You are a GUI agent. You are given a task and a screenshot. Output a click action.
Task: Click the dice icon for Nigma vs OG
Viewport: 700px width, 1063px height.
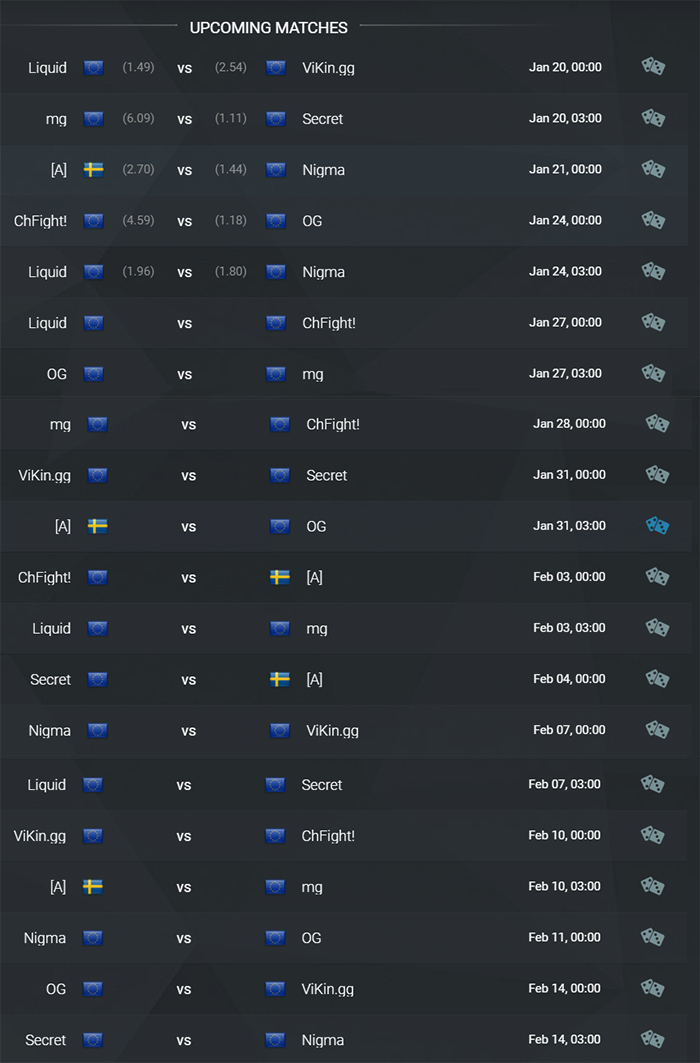(x=653, y=937)
